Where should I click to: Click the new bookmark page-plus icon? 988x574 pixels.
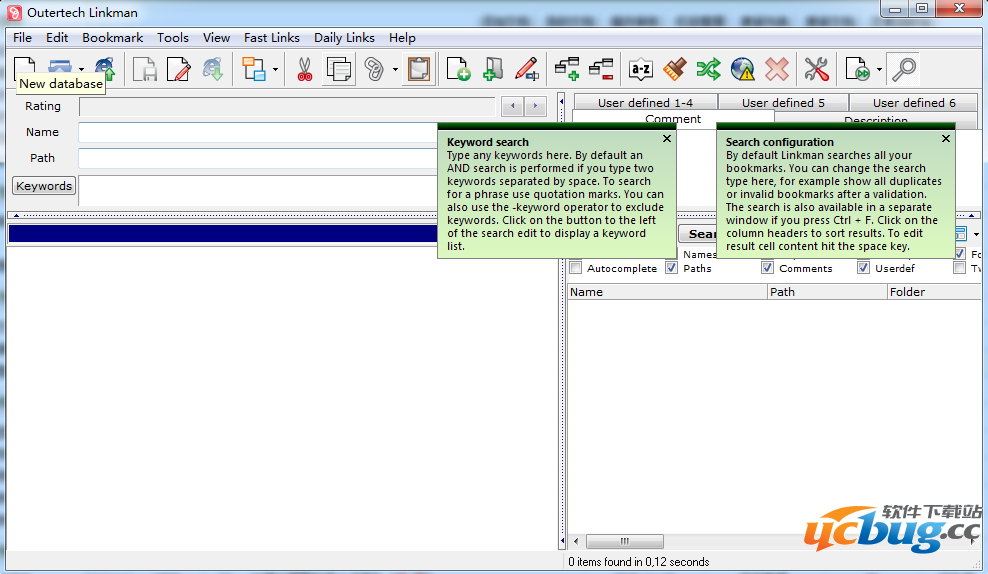click(x=458, y=69)
